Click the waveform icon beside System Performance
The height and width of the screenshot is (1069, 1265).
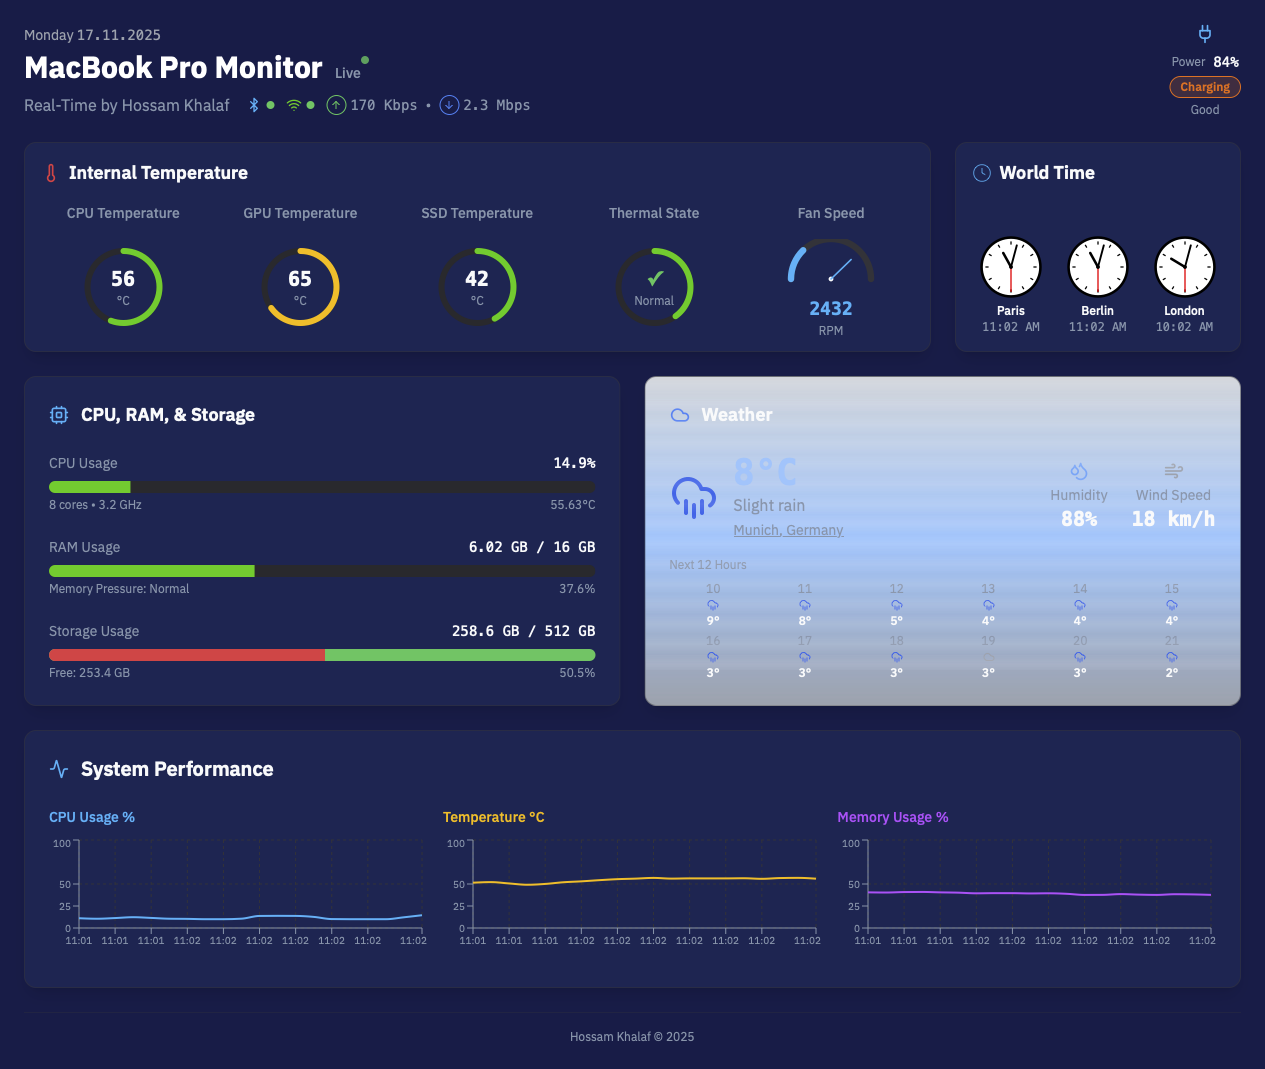tap(58, 768)
